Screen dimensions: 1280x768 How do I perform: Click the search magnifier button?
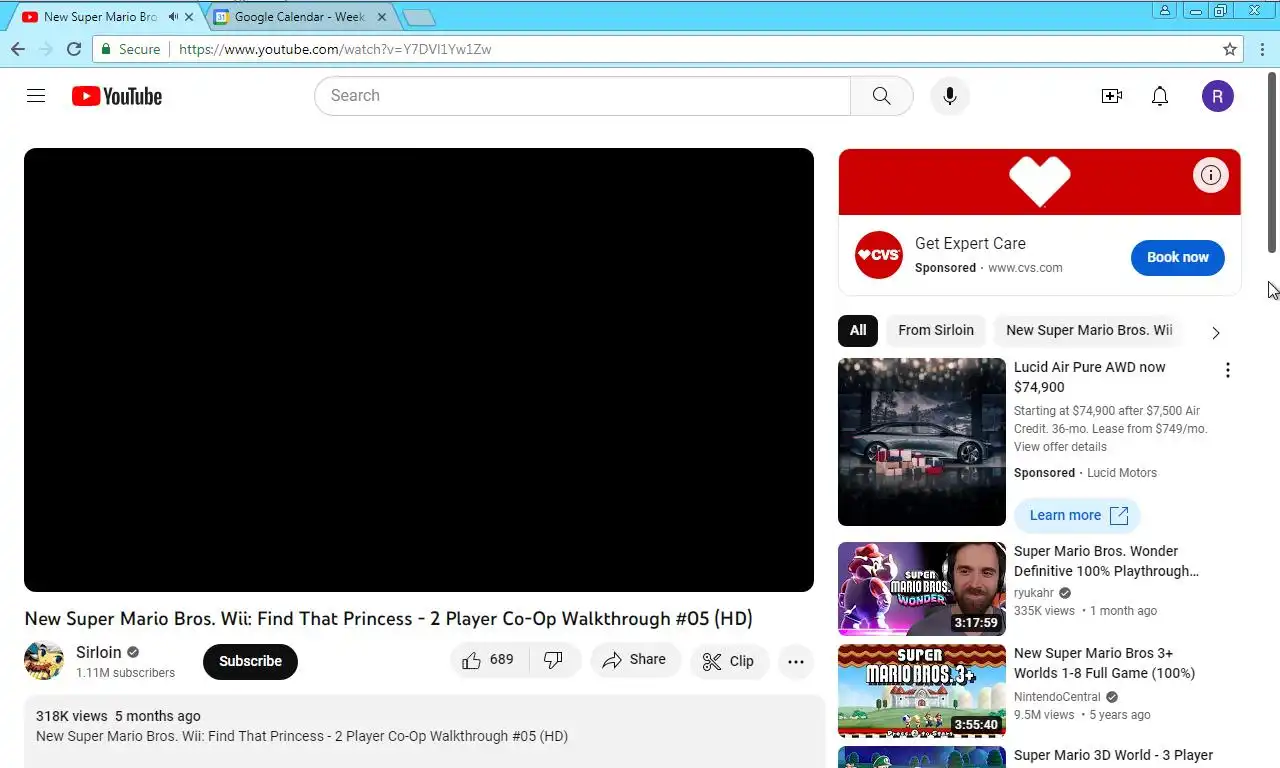(881, 96)
